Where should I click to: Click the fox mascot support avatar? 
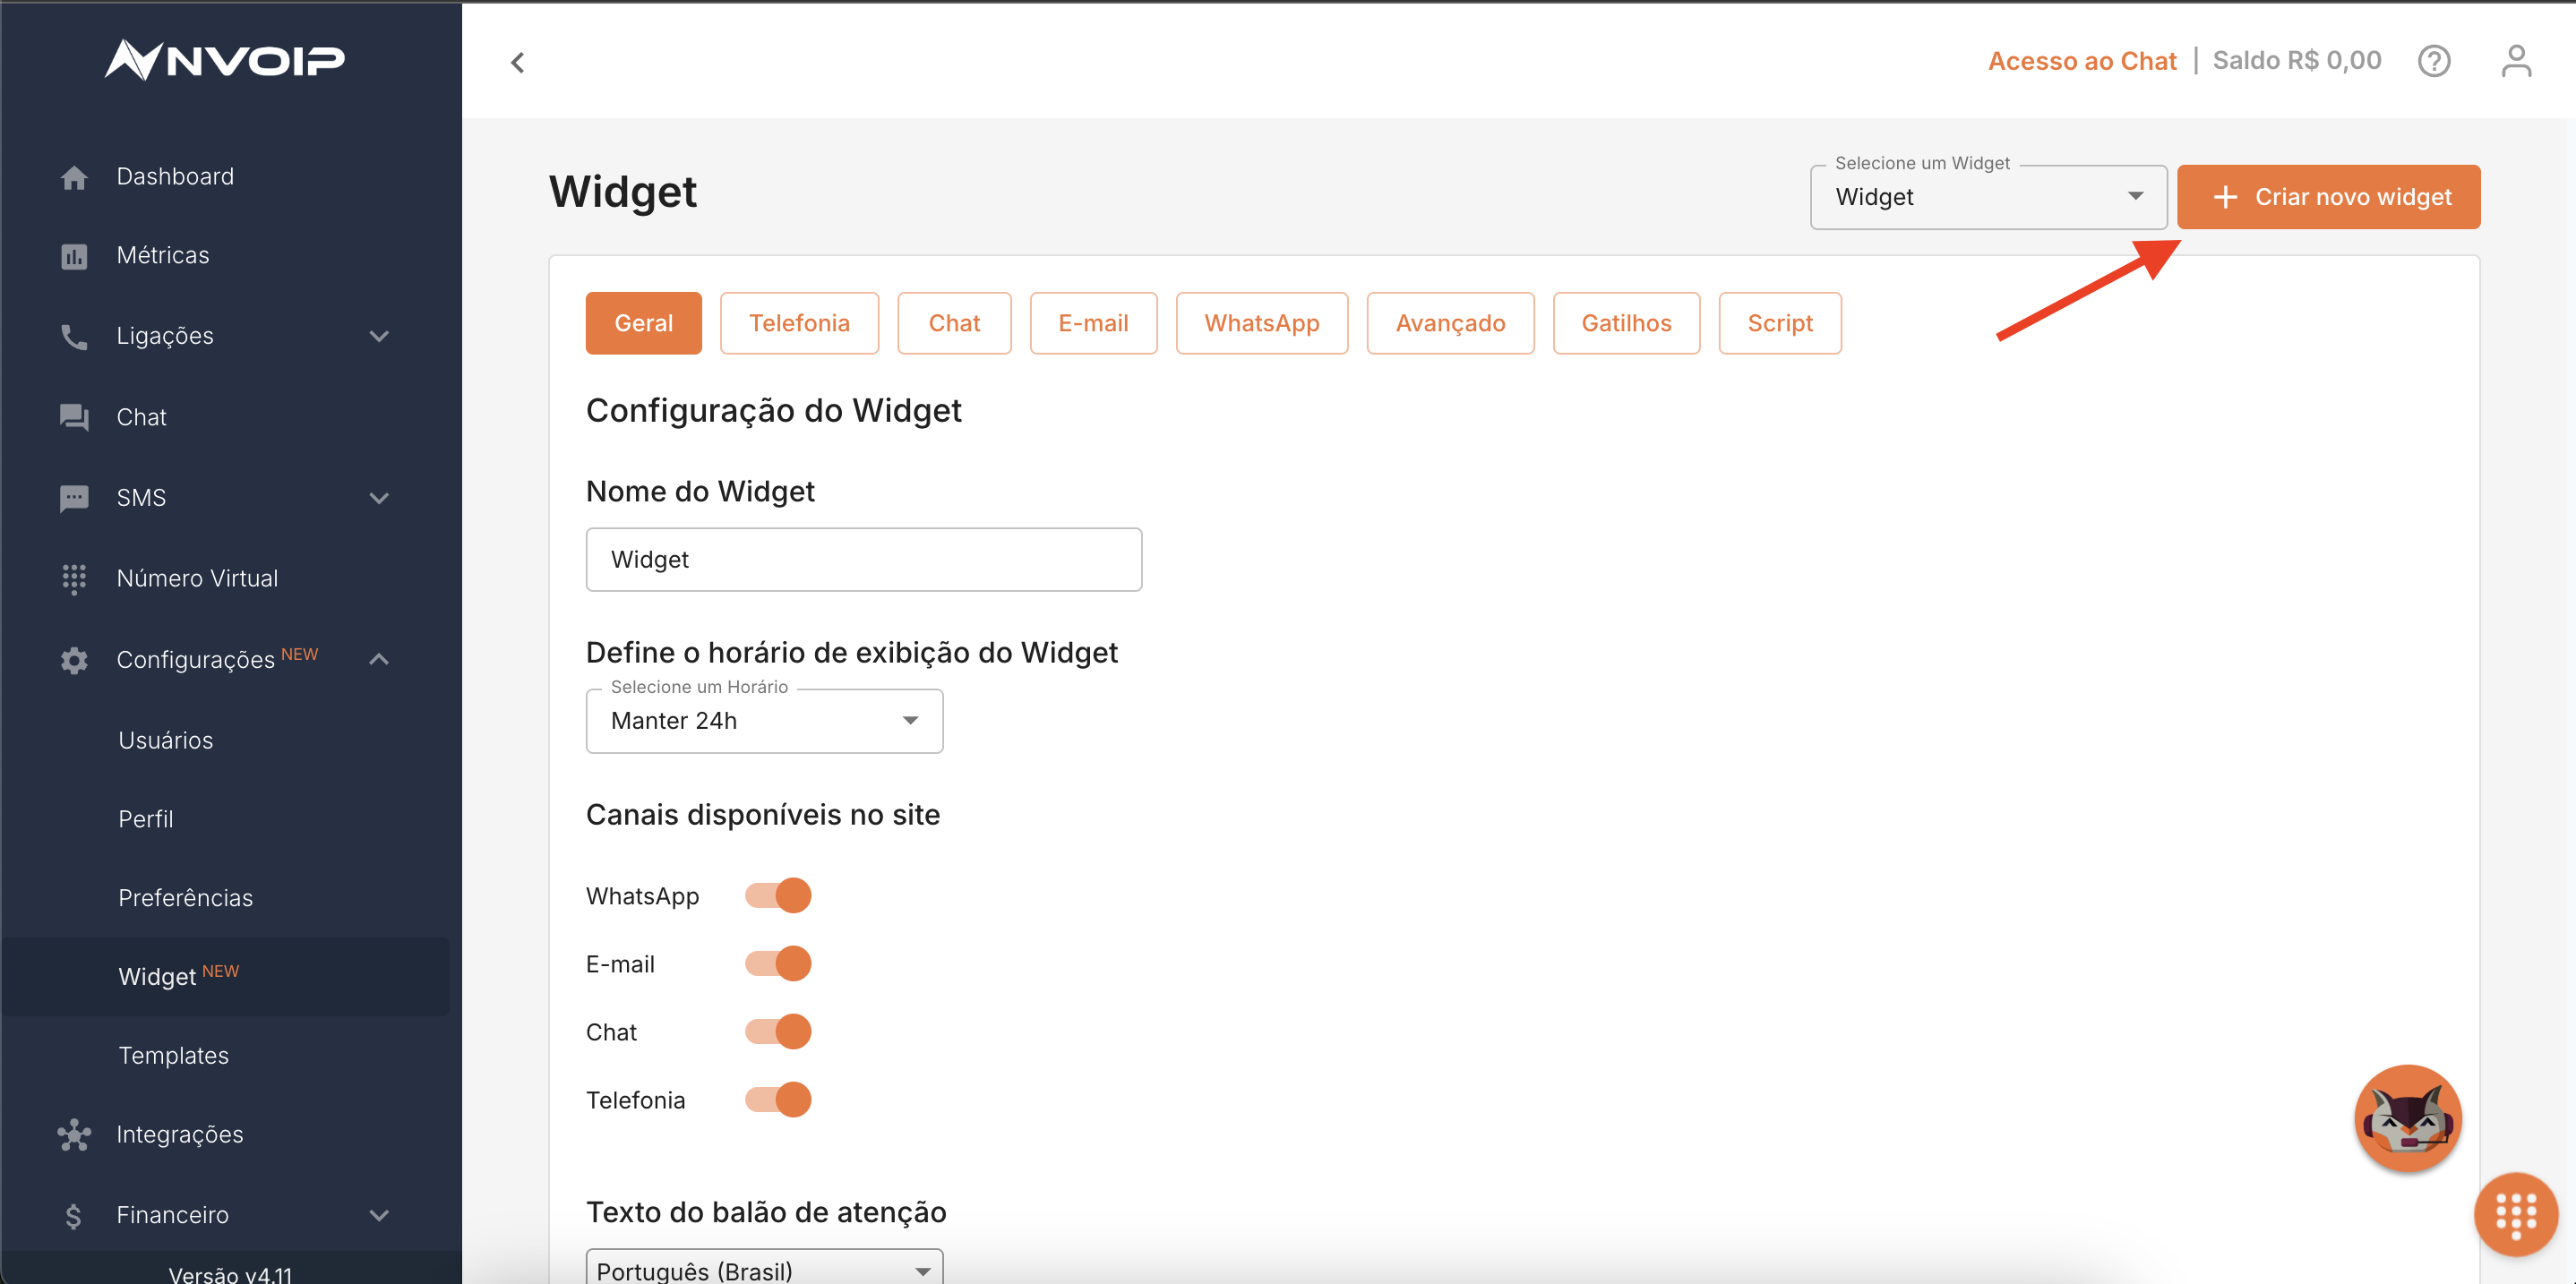click(x=2407, y=1117)
